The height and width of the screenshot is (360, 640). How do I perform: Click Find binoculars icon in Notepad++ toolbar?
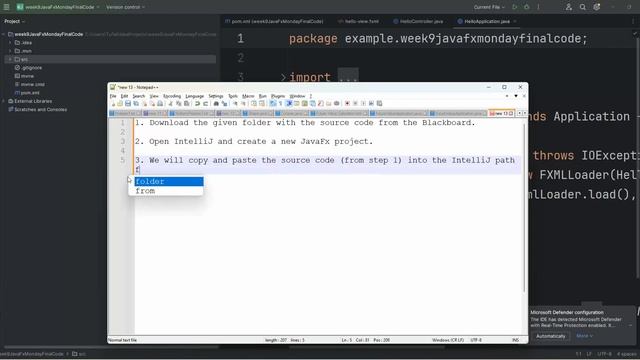click(216, 104)
